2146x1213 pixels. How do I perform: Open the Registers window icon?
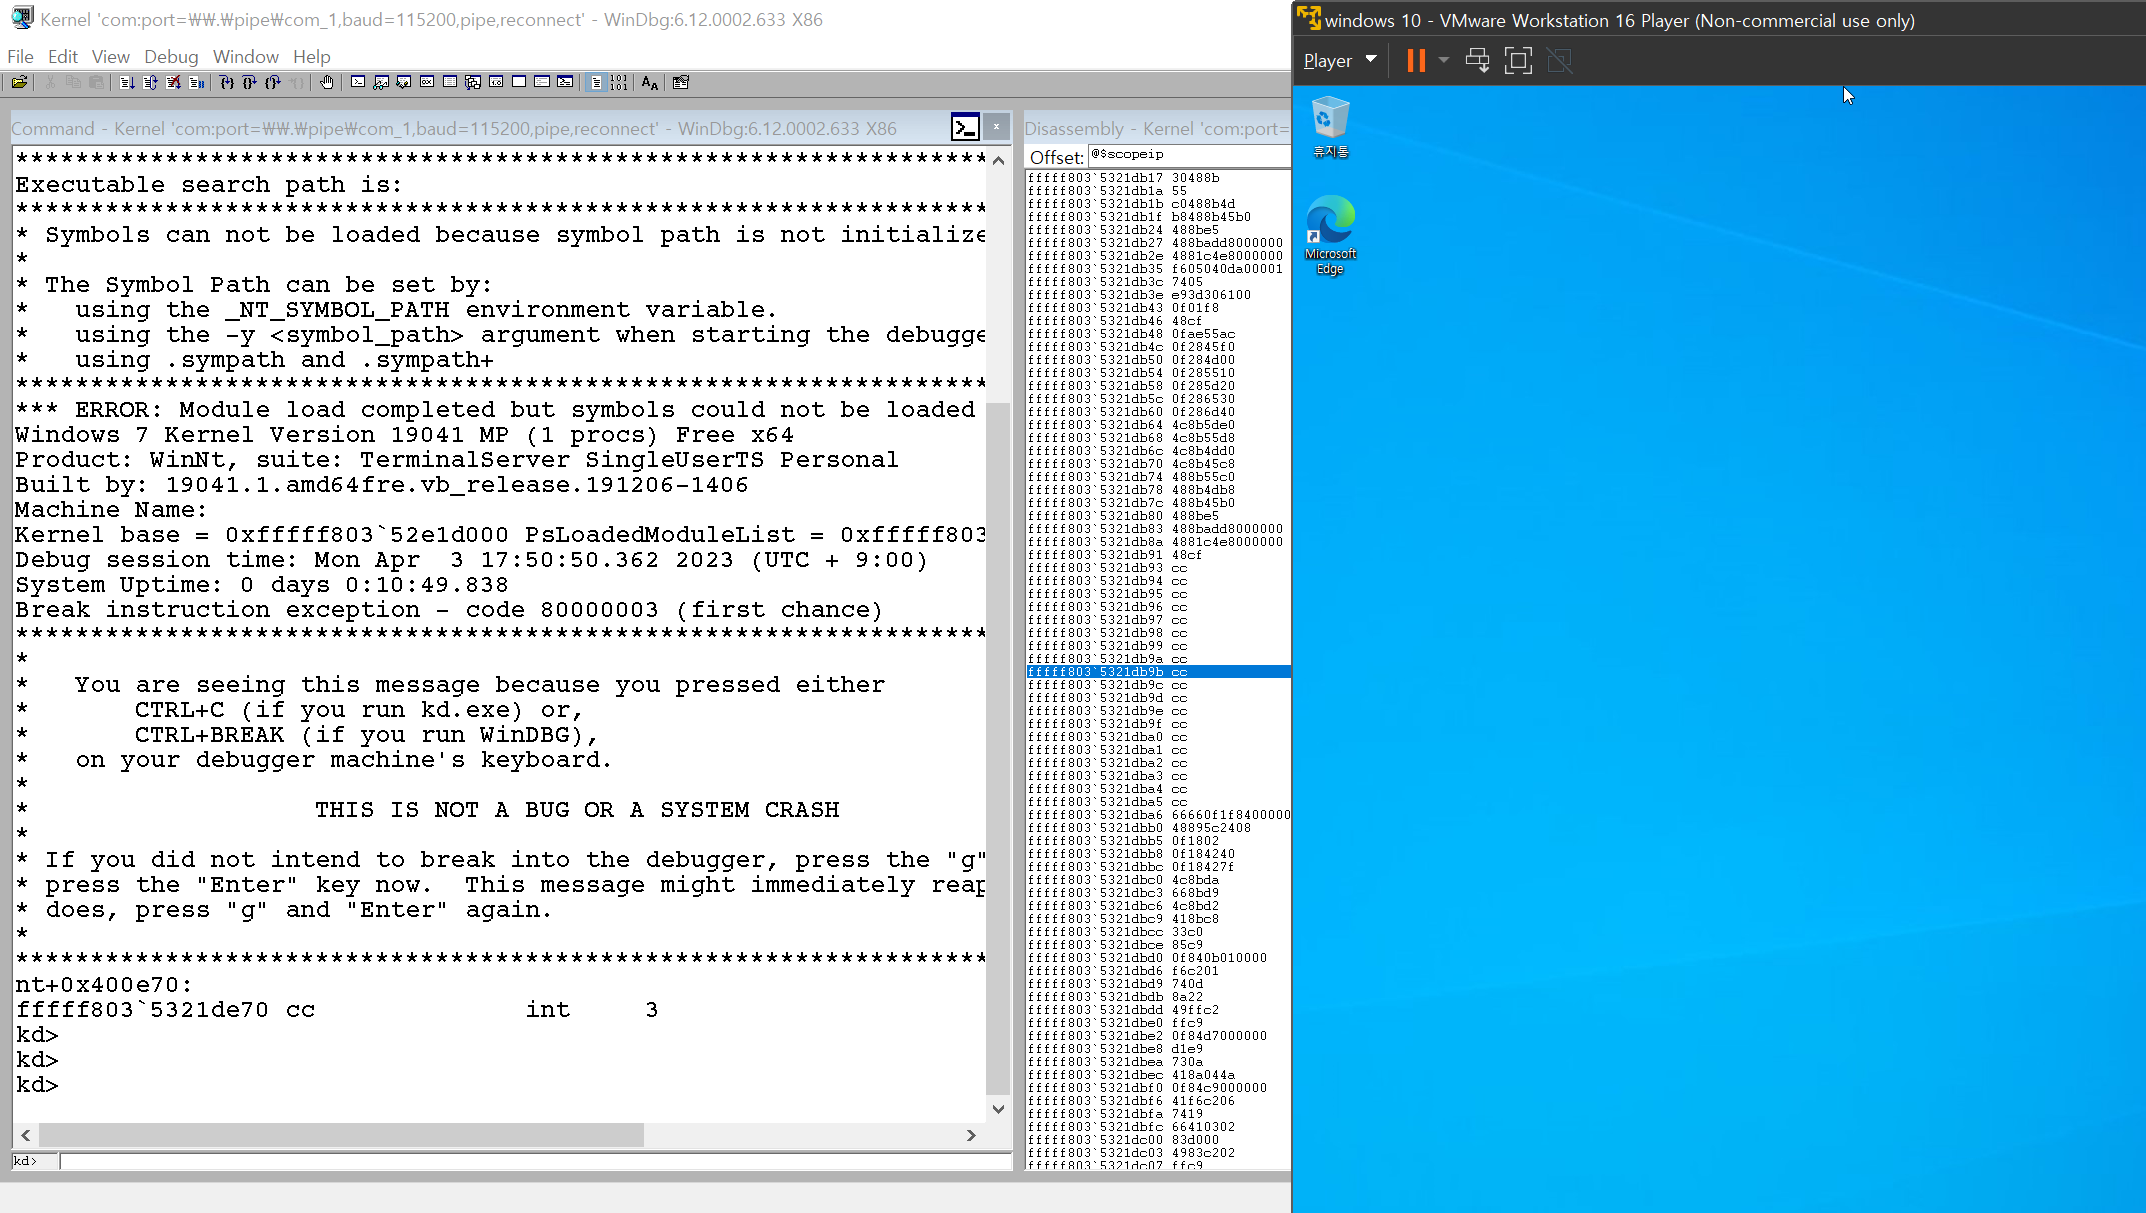tap(427, 83)
